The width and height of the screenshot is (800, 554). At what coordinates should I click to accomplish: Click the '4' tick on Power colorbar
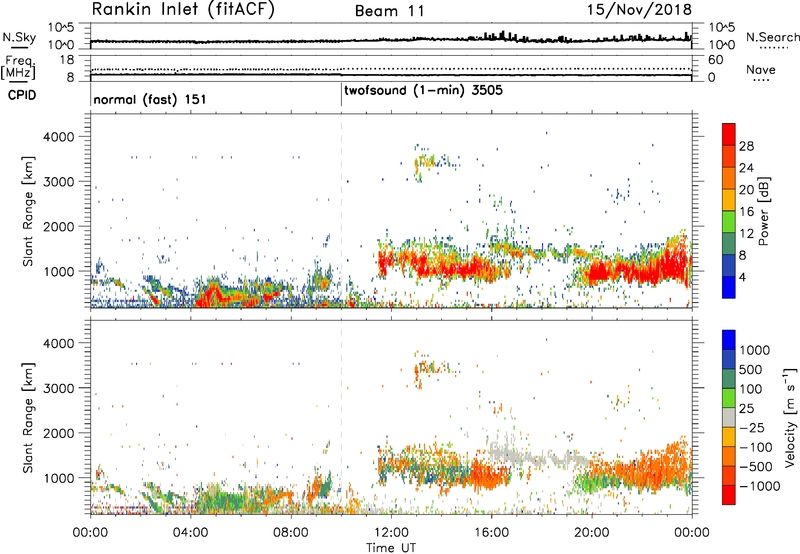click(742, 278)
